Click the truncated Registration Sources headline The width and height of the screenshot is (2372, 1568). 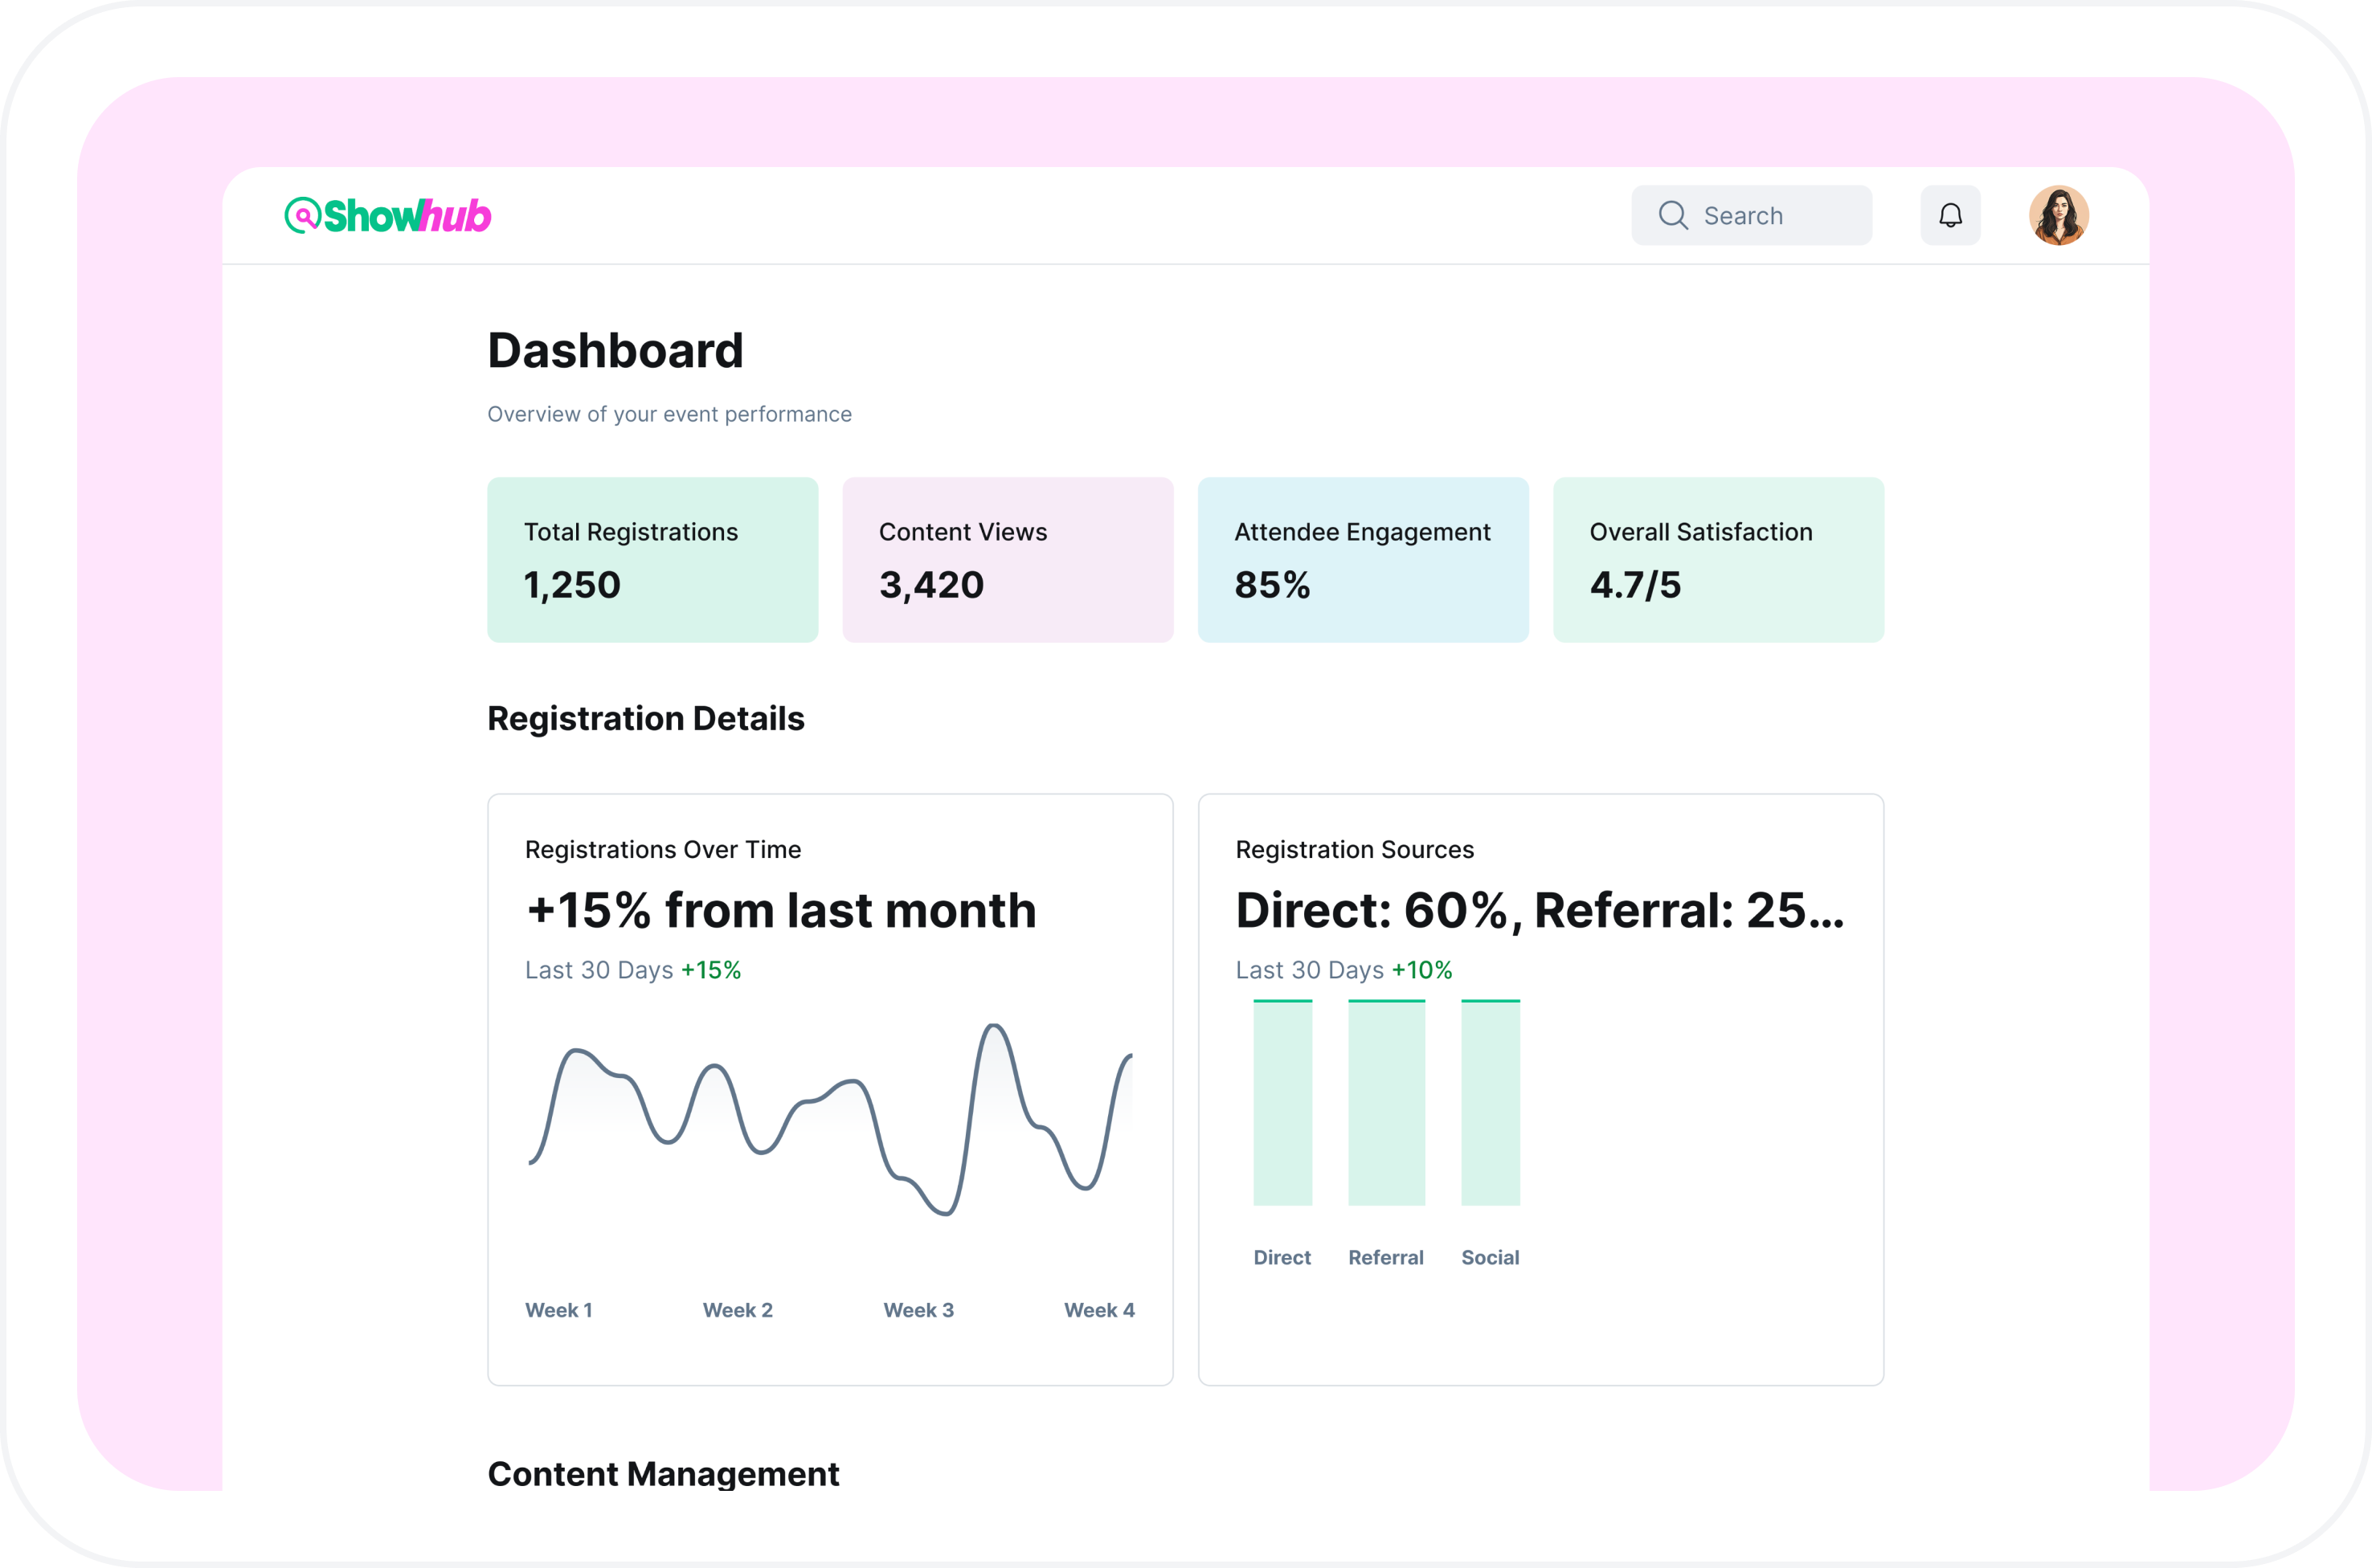click(1539, 910)
